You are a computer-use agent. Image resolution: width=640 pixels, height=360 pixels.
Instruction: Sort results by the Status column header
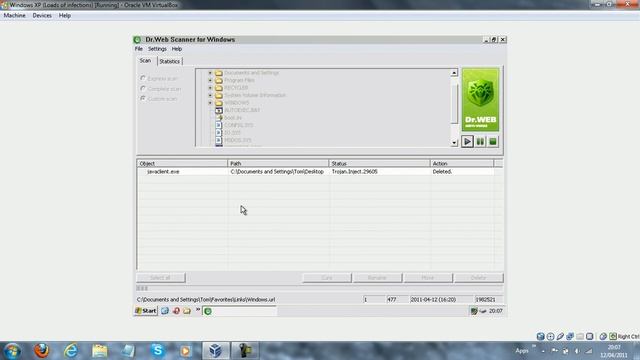coord(379,163)
